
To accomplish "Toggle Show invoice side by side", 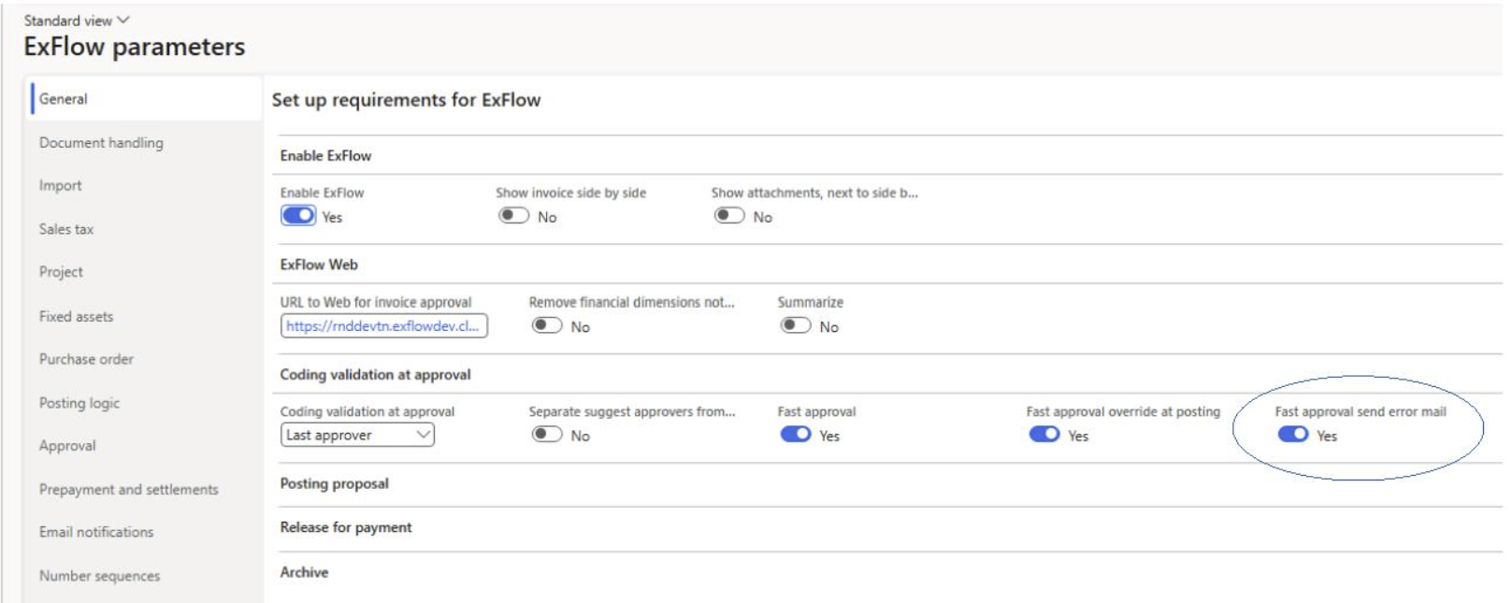I will click(514, 216).
